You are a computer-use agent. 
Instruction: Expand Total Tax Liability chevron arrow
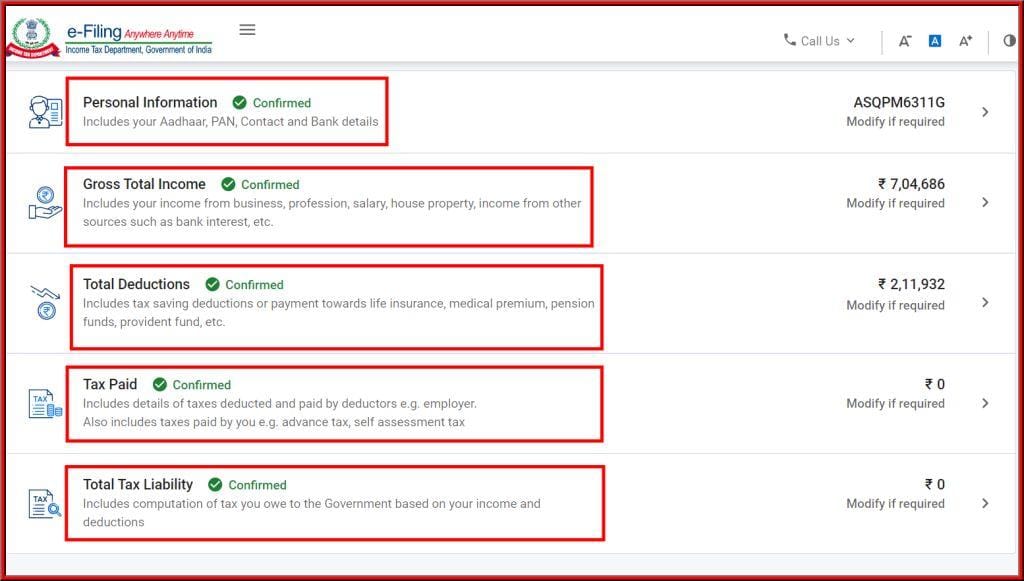coord(985,503)
